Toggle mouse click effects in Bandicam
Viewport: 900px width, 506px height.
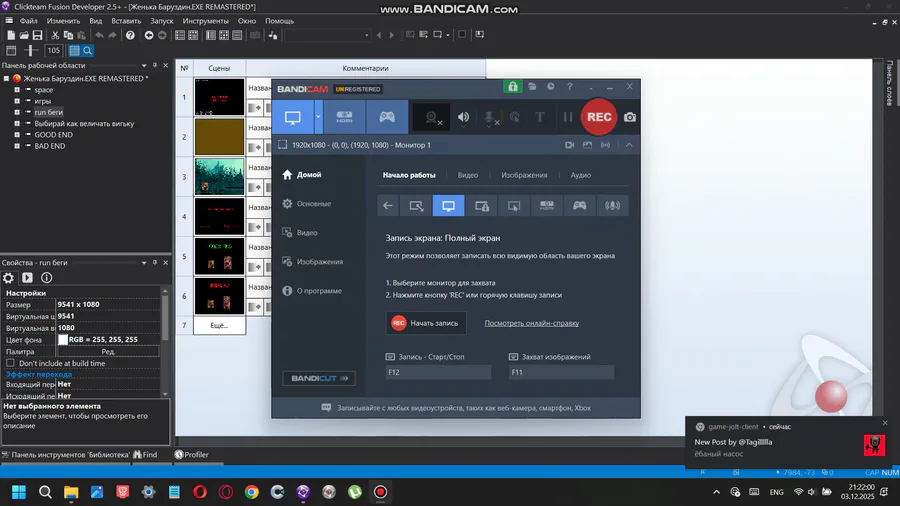point(515,117)
